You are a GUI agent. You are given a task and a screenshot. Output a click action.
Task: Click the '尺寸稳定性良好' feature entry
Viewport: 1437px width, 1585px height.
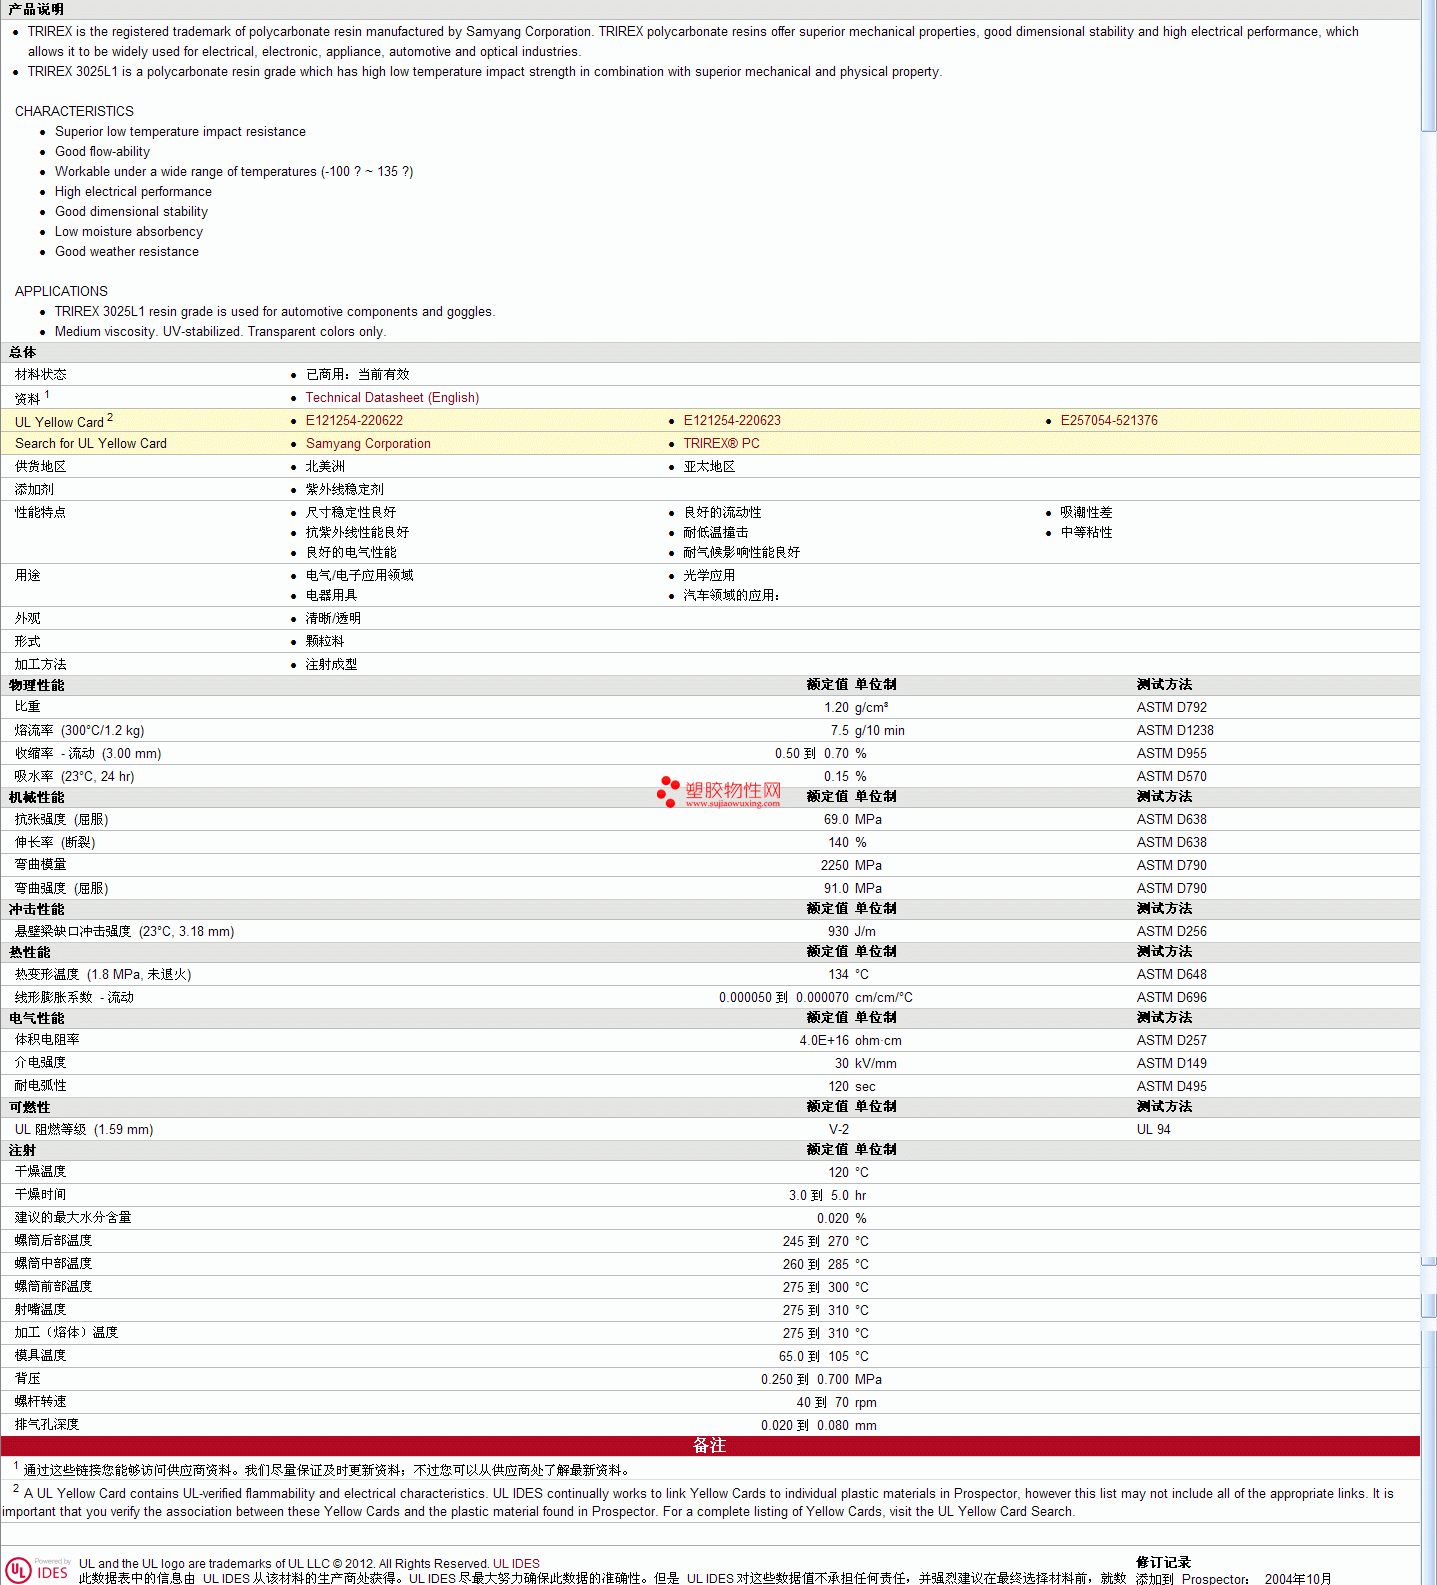click(351, 513)
